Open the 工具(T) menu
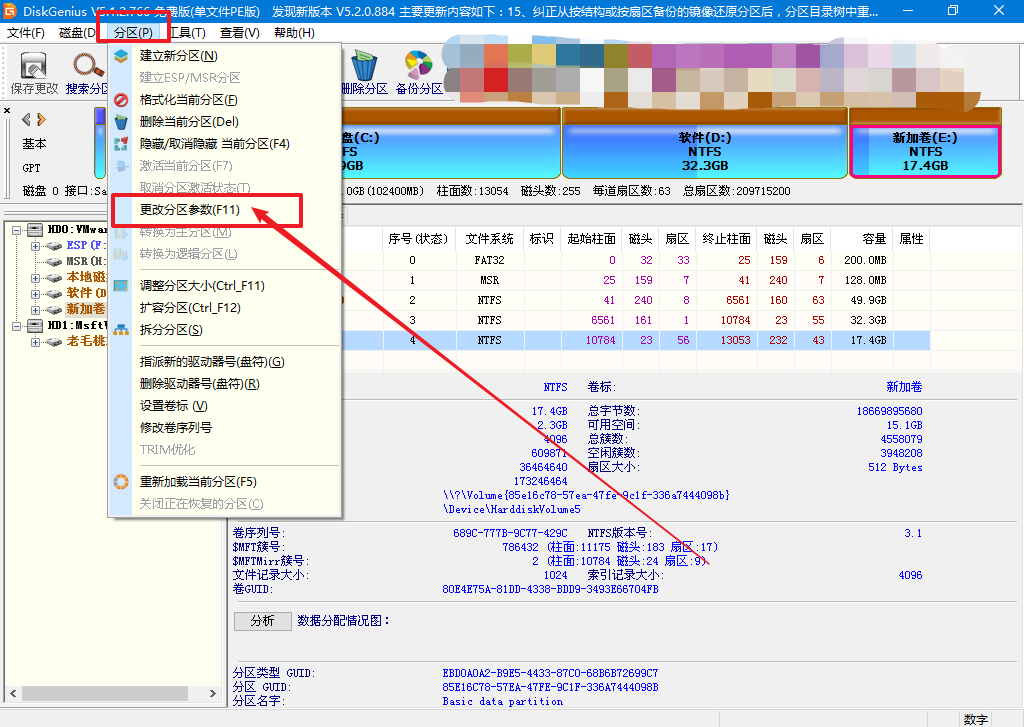Viewport: 1024px width, 727px height. click(x=187, y=33)
